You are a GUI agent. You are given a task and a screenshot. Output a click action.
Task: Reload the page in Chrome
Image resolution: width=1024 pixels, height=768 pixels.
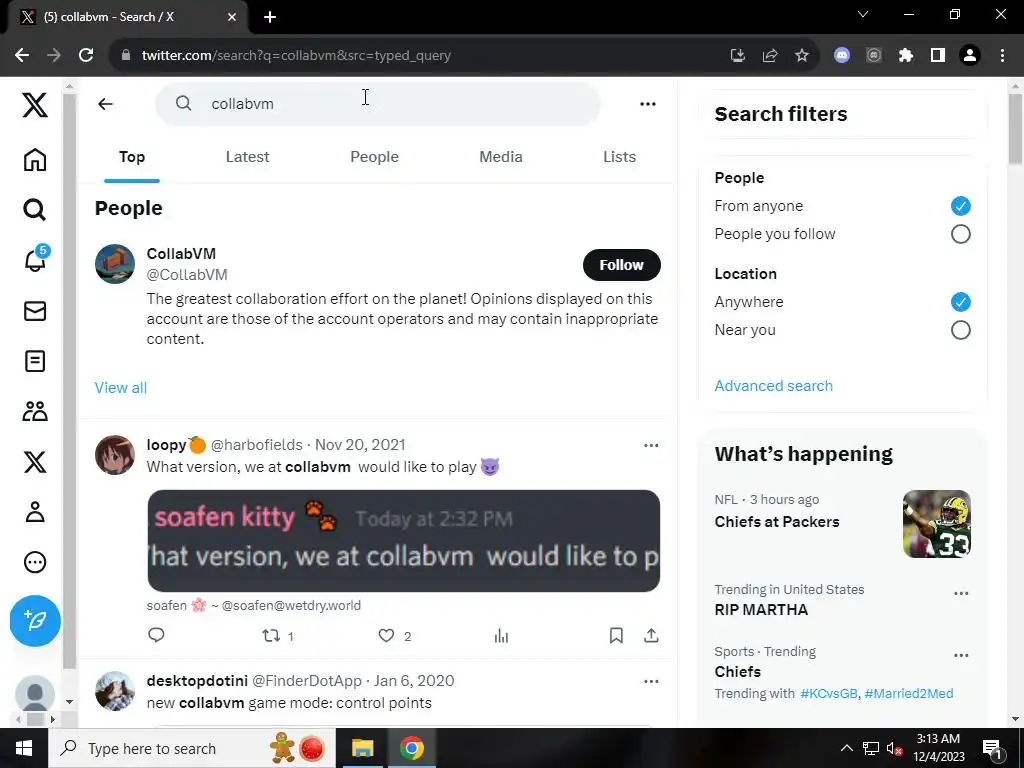pos(86,56)
